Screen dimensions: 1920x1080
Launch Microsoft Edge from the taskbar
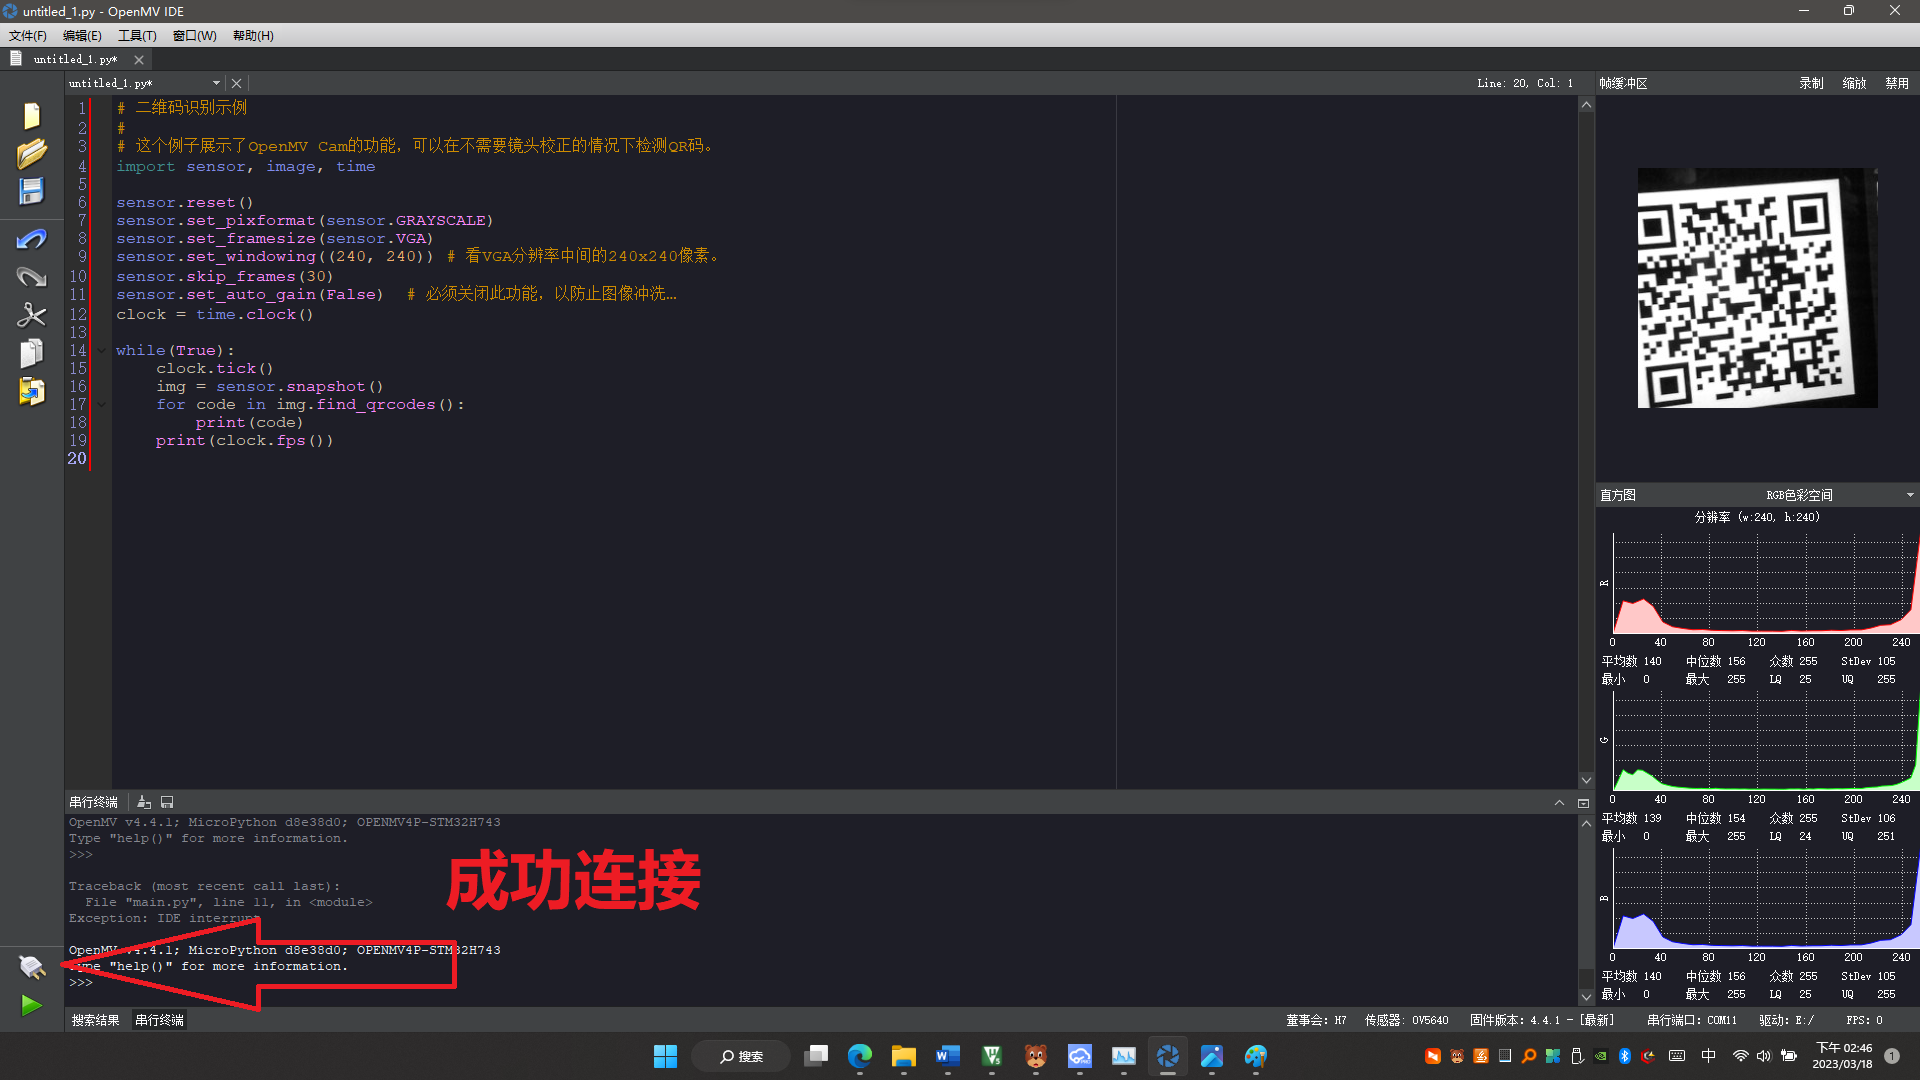click(x=860, y=1056)
